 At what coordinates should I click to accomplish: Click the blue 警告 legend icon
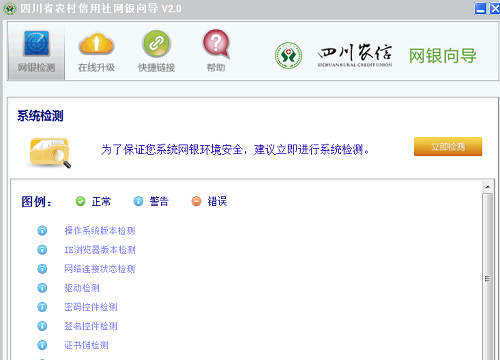(x=138, y=201)
